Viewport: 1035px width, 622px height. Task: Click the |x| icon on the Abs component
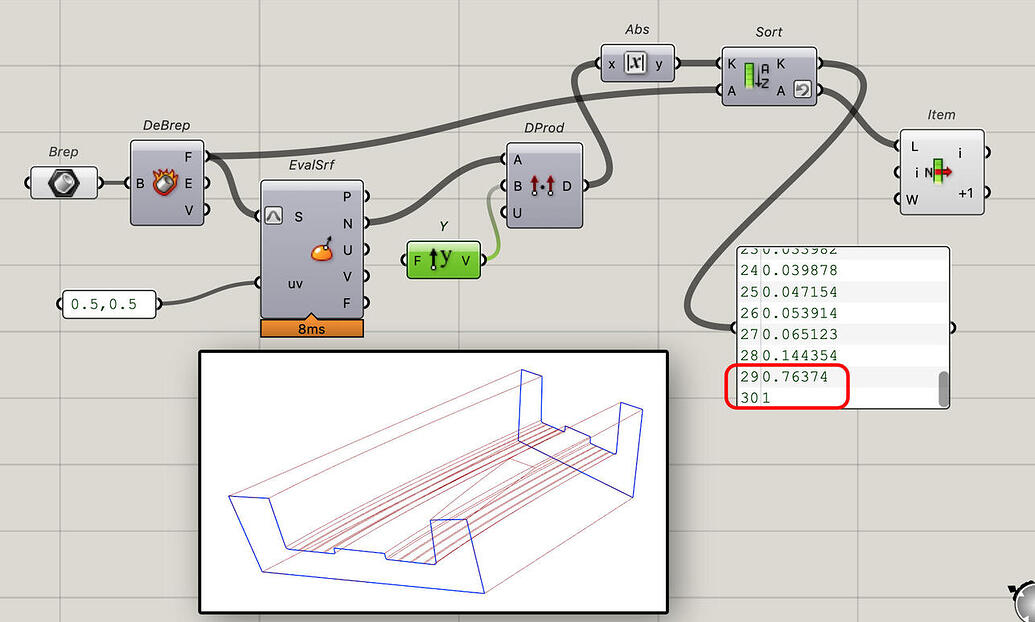(638, 62)
